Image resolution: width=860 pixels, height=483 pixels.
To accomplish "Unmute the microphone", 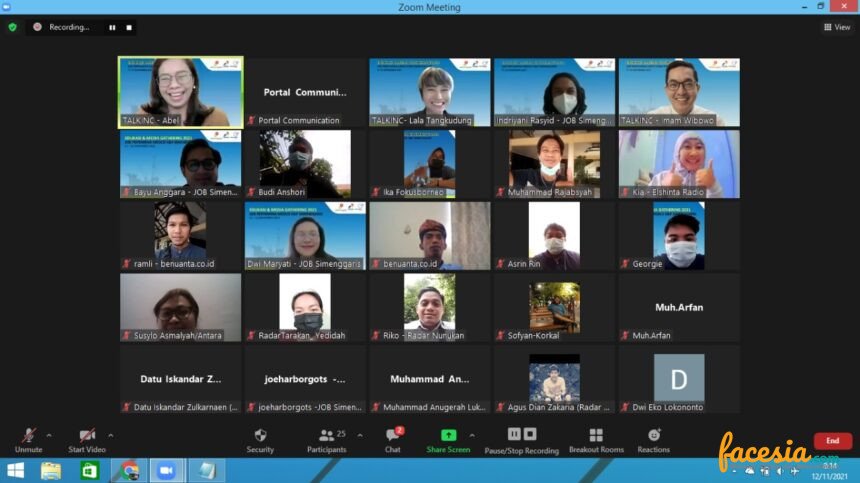I will 28,438.
